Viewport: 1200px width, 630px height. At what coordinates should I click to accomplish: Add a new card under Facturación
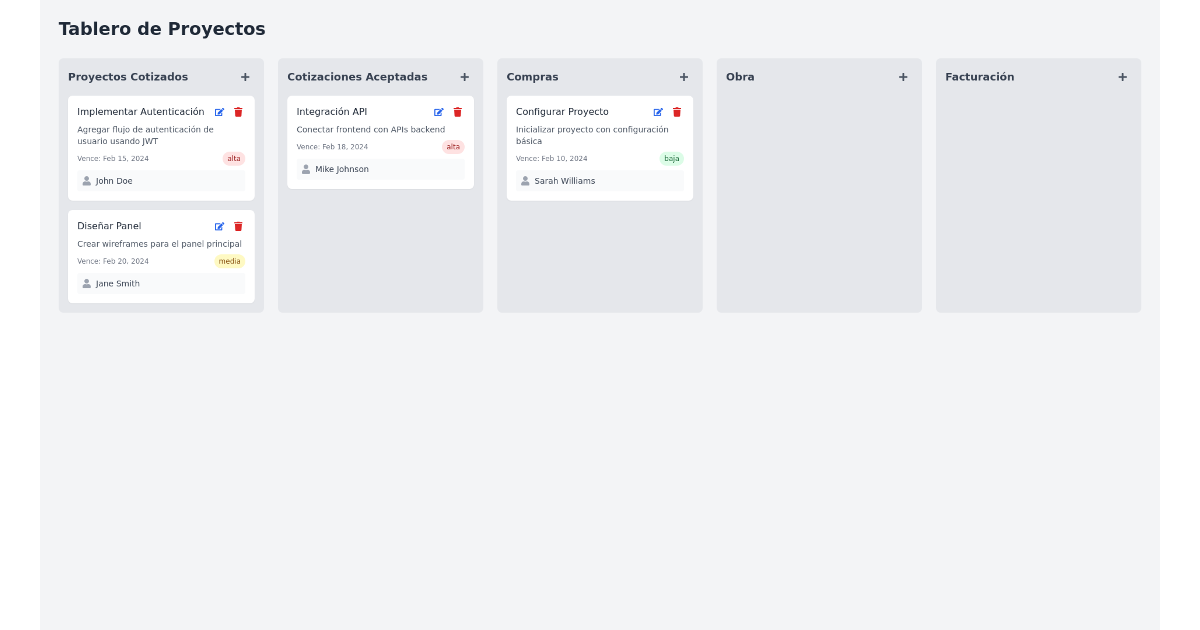(x=1122, y=76)
